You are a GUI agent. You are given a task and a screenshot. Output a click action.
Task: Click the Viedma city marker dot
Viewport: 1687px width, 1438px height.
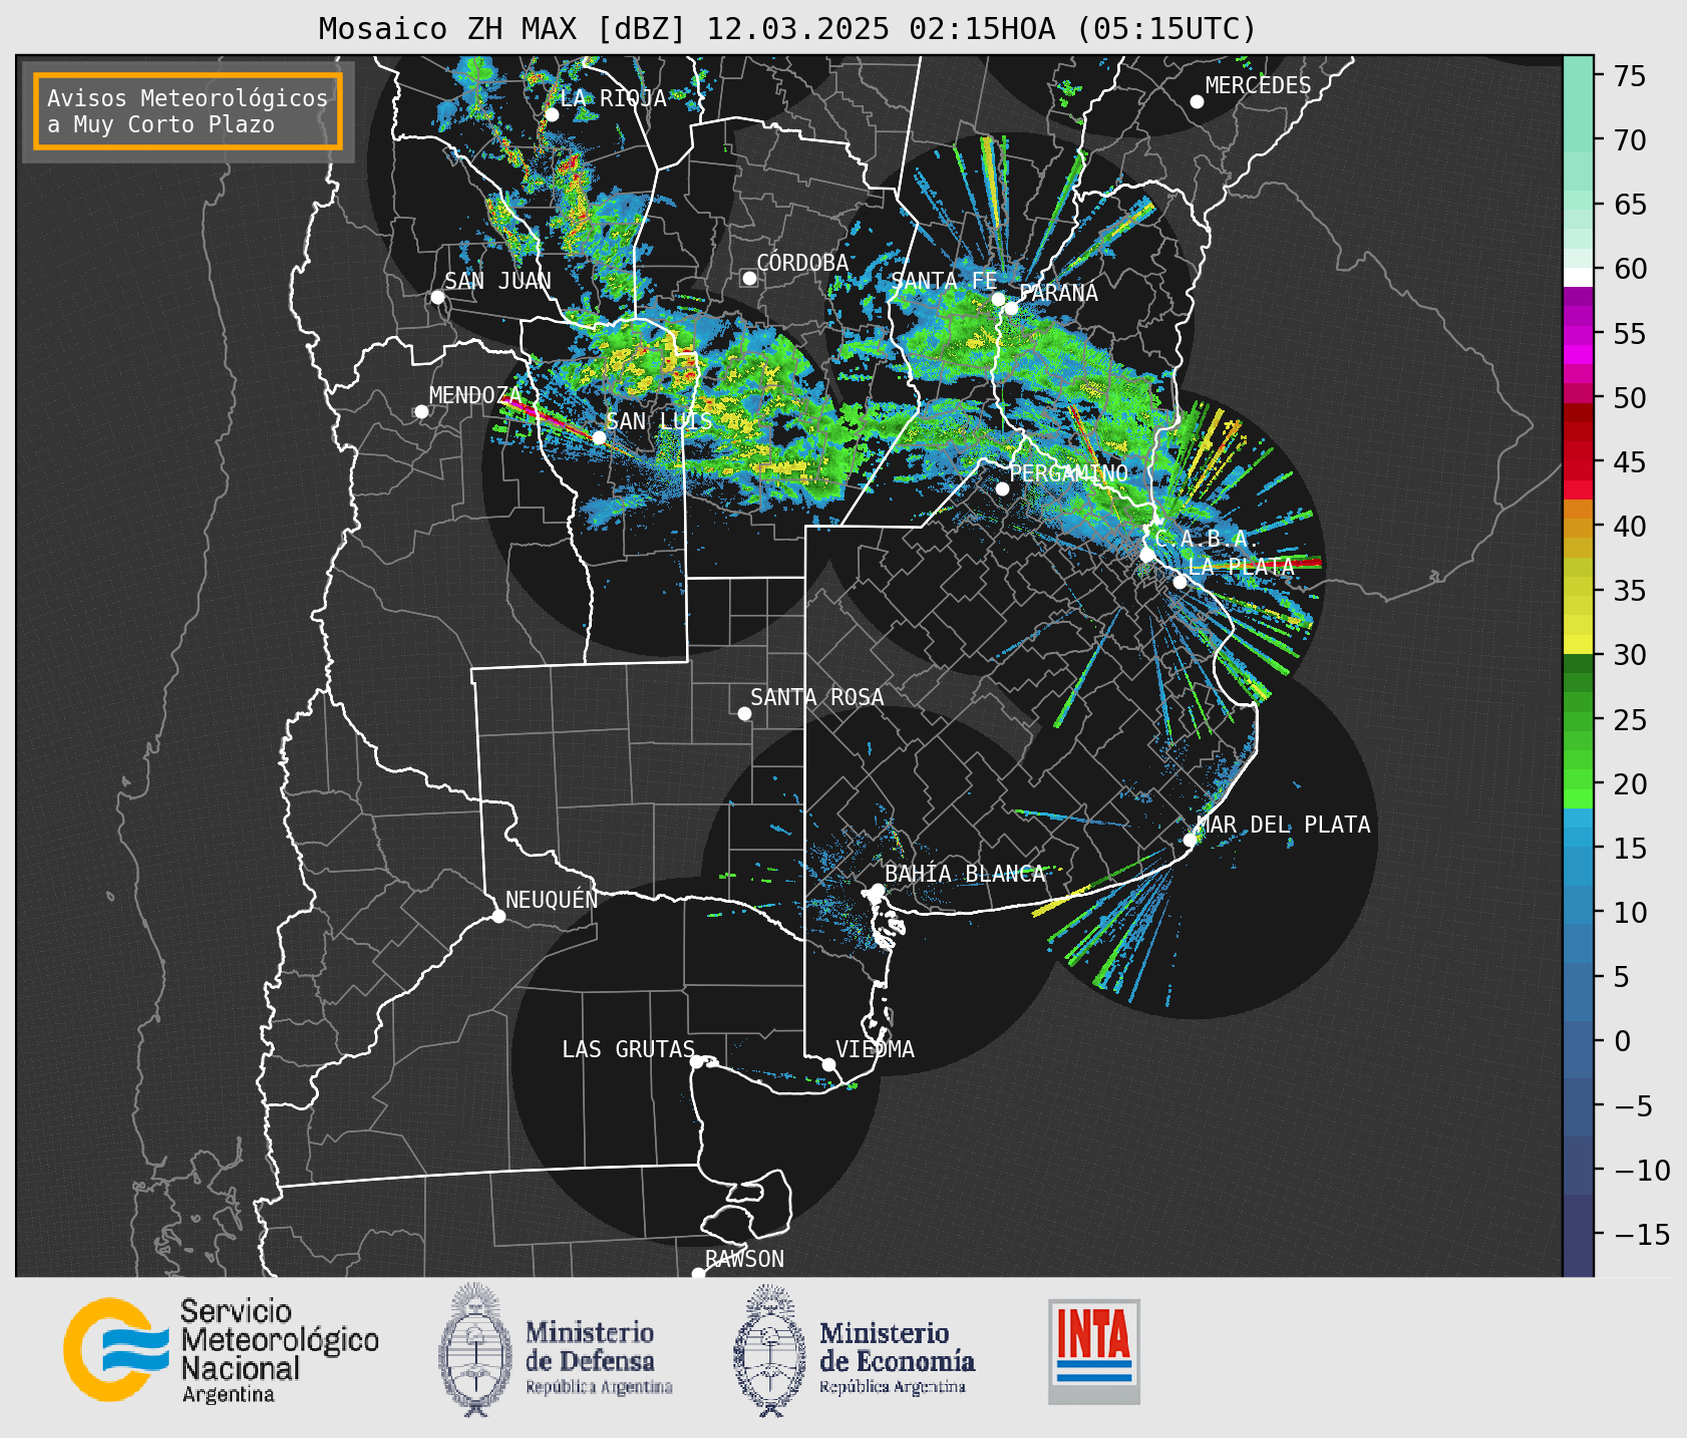click(x=829, y=1065)
